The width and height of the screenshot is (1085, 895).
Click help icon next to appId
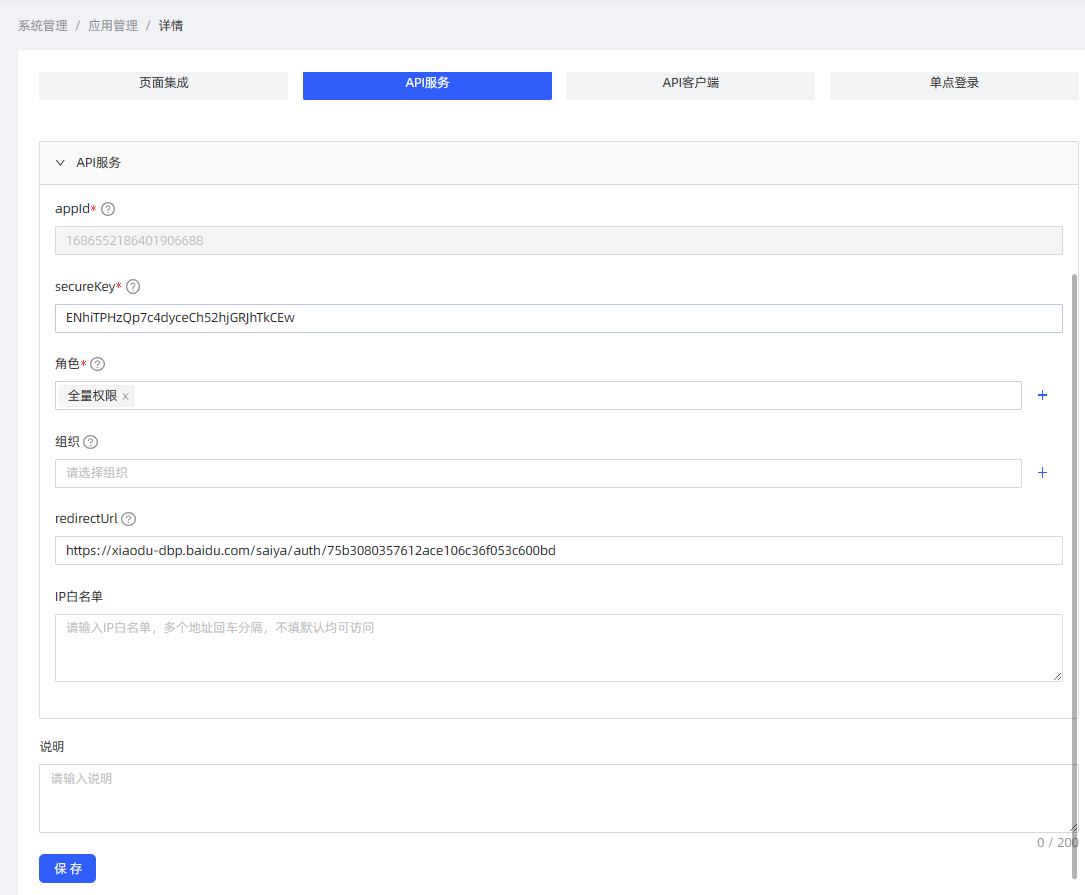[109, 209]
